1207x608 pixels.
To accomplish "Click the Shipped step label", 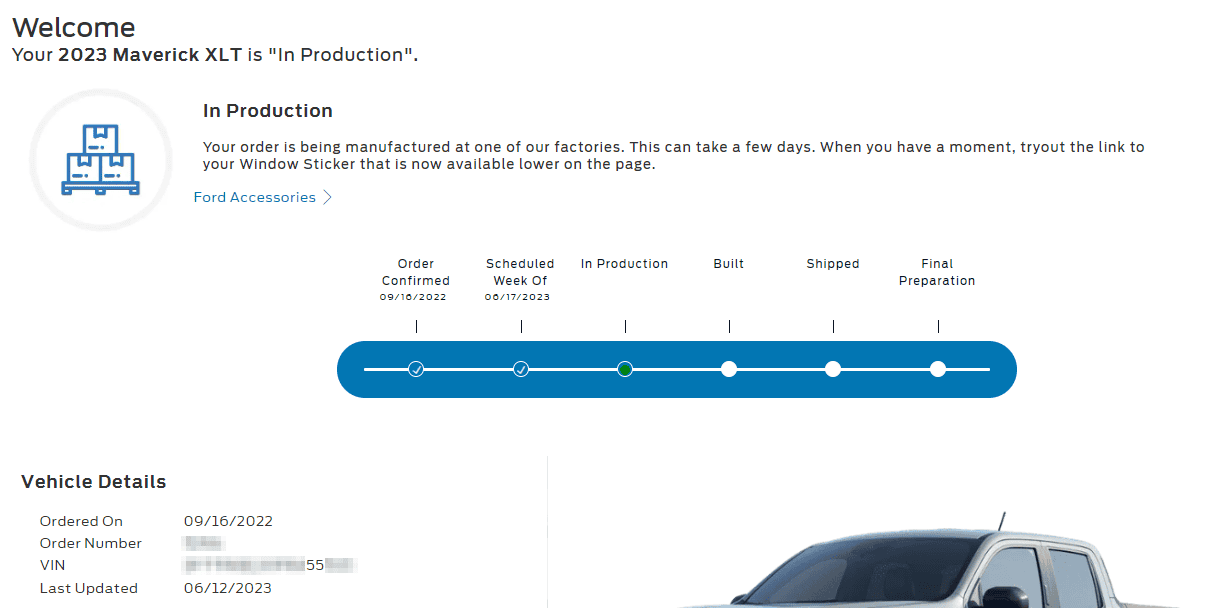I will (833, 264).
